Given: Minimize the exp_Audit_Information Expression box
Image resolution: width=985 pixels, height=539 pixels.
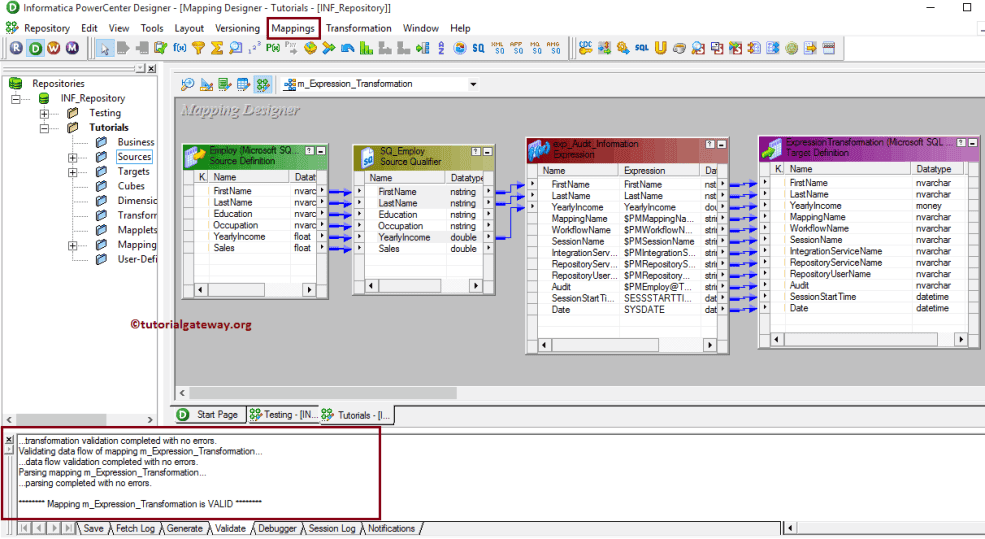Looking at the screenshot, I should [721, 144].
